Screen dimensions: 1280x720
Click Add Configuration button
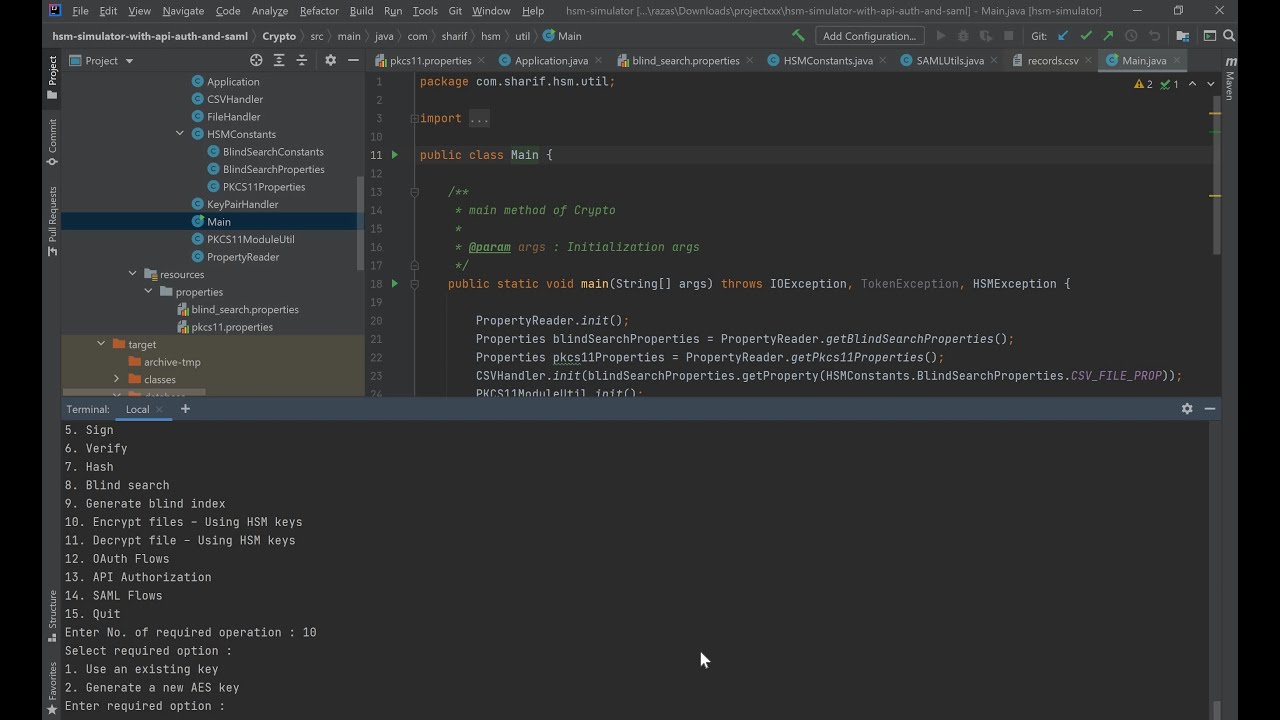click(x=869, y=36)
